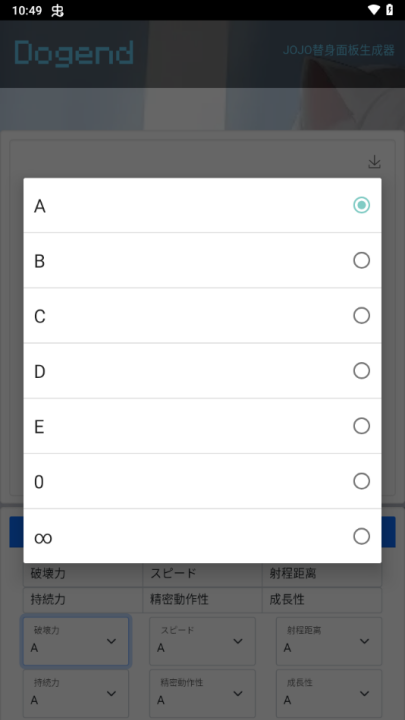Screen dimensions: 405x720
Task: Click the 精密動作性 table cell
Action: click(x=202, y=600)
